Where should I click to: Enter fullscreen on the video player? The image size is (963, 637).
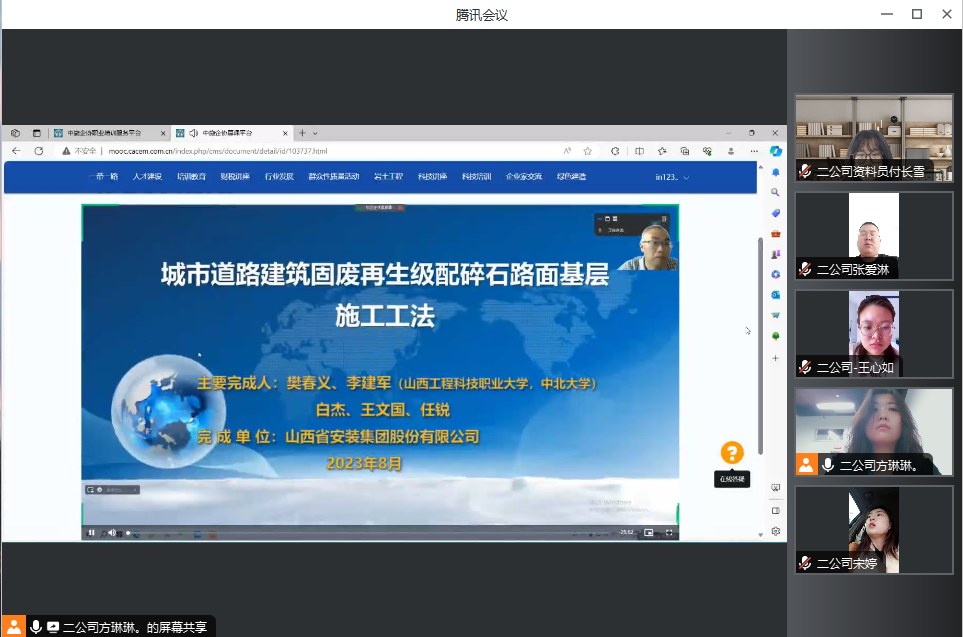[x=669, y=533]
